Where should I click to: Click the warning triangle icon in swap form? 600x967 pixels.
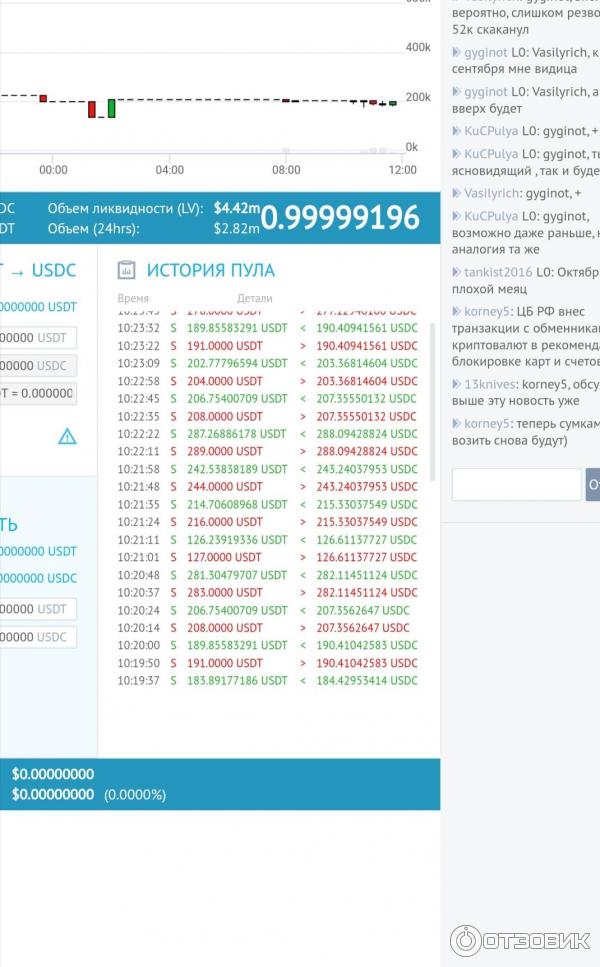67,436
